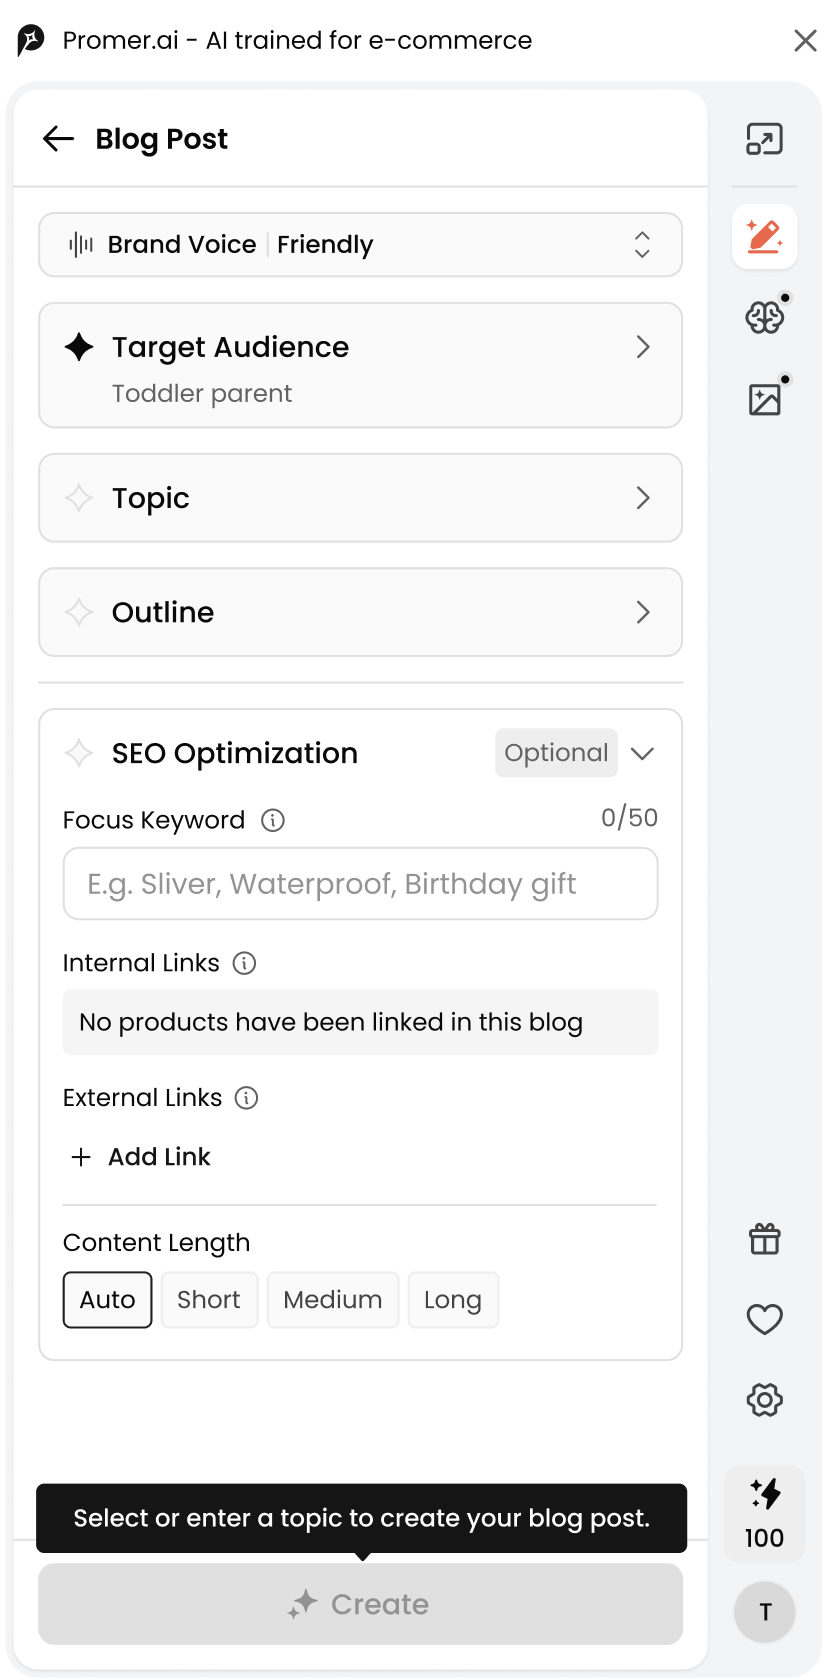The height and width of the screenshot is (1680, 834).
Task: Collapse the SEO Optimization section chevron
Action: point(643,753)
